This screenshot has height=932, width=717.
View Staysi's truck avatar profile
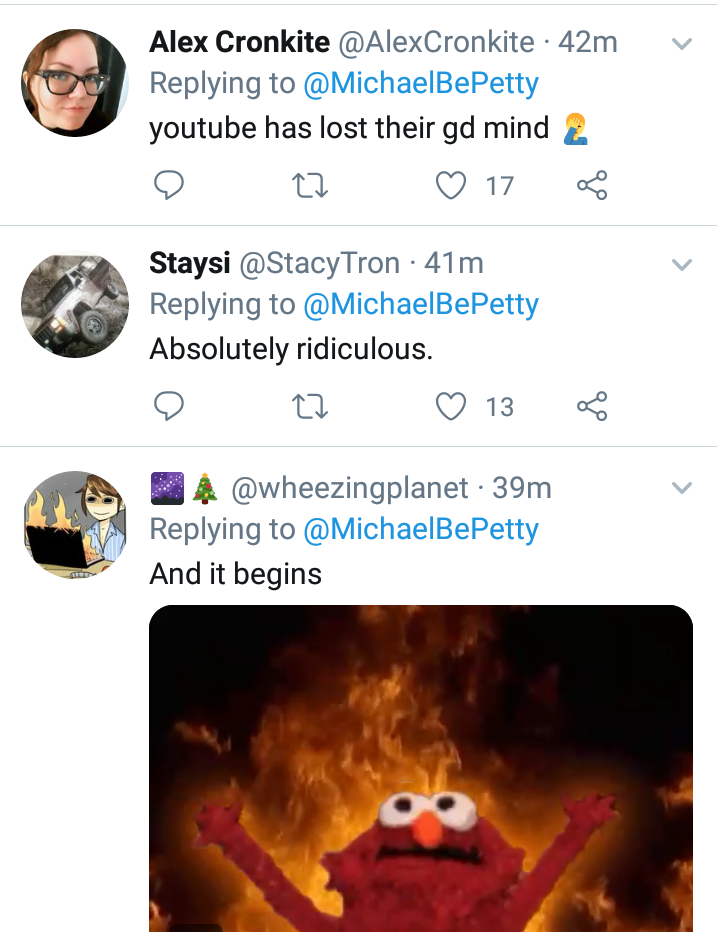[75, 304]
